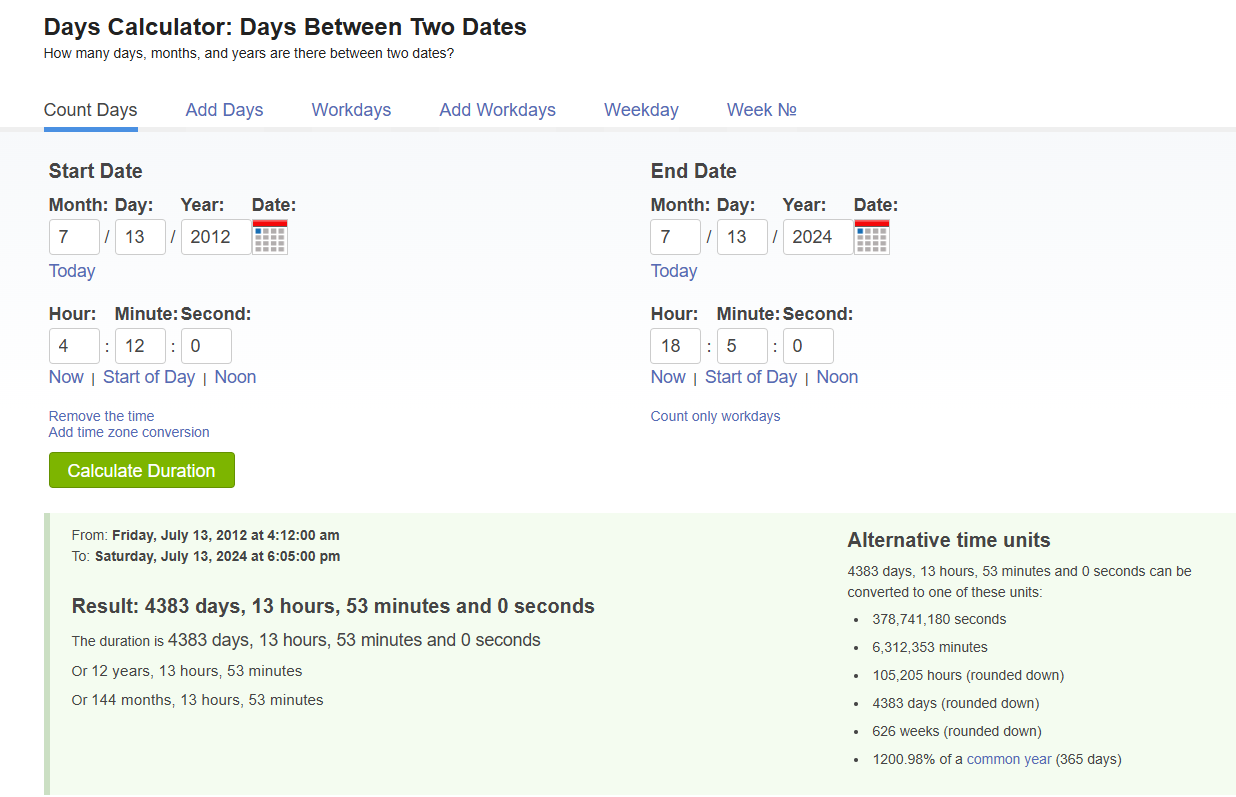The width and height of the screenshot is (1236, 797).
Task: Click Now link under Start Date time
Action: pos(66,377)
